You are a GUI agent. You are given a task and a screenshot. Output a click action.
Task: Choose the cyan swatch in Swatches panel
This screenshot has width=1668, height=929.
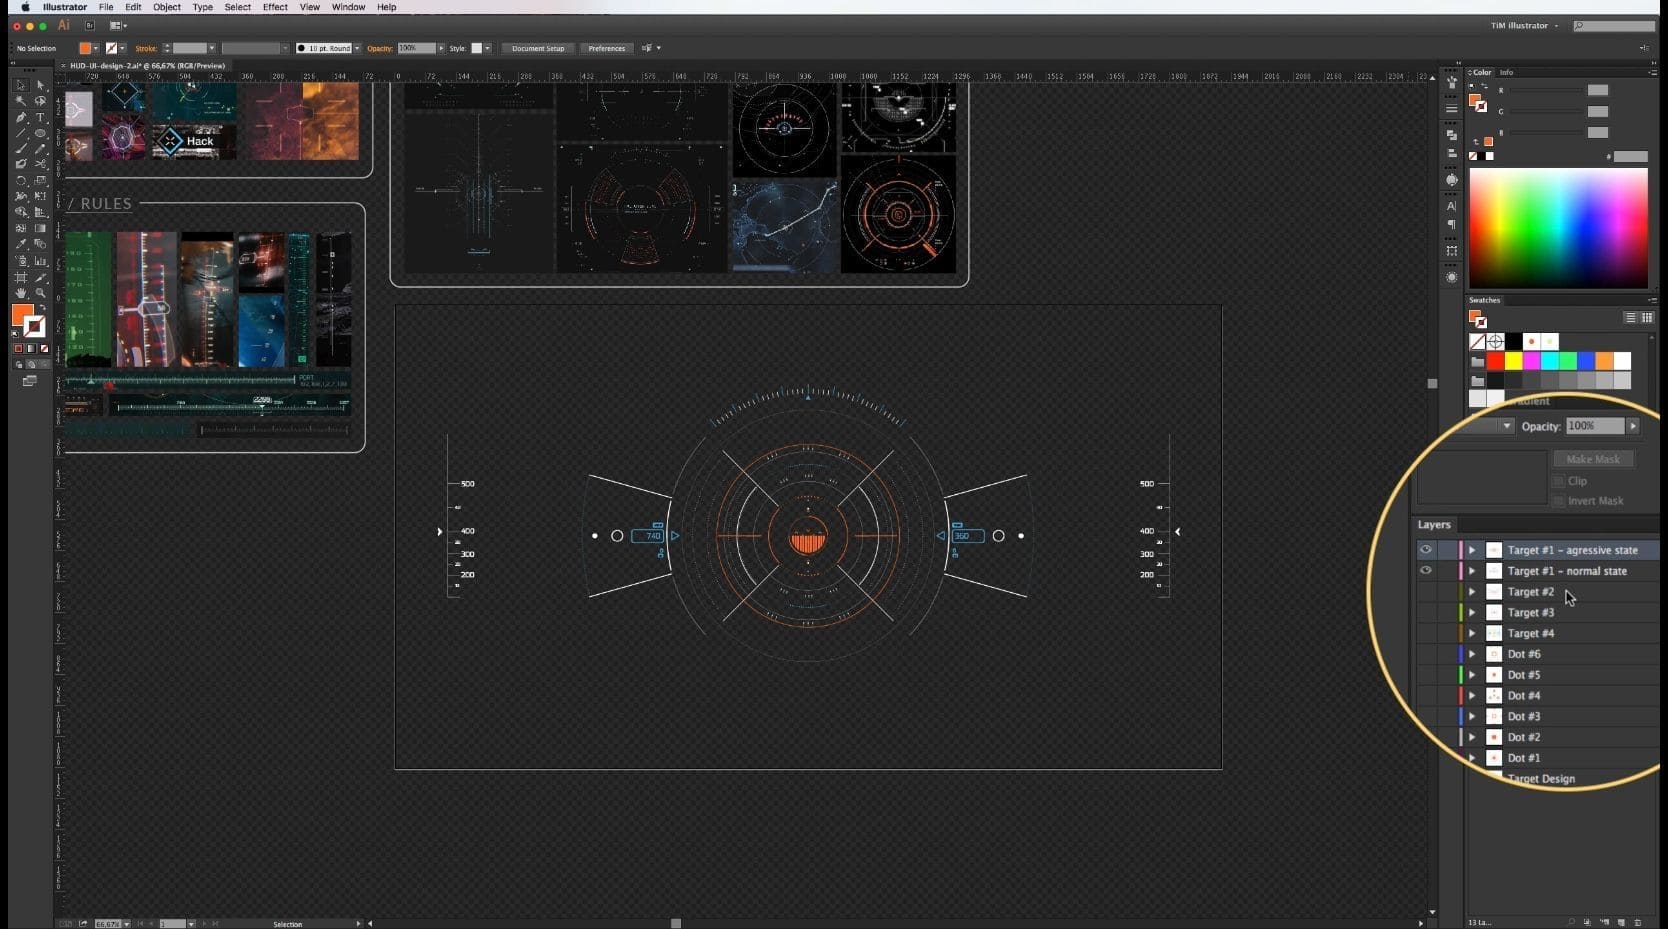1549,361
